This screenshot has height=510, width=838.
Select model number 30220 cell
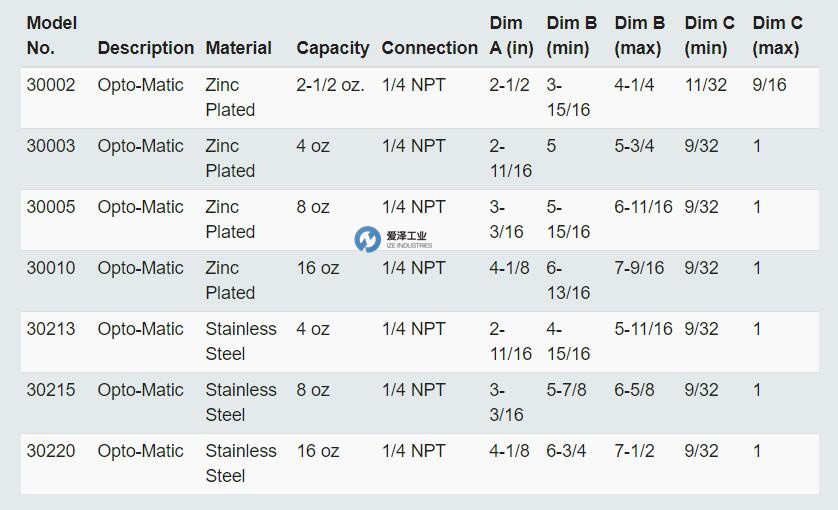(x=51, y=452)
